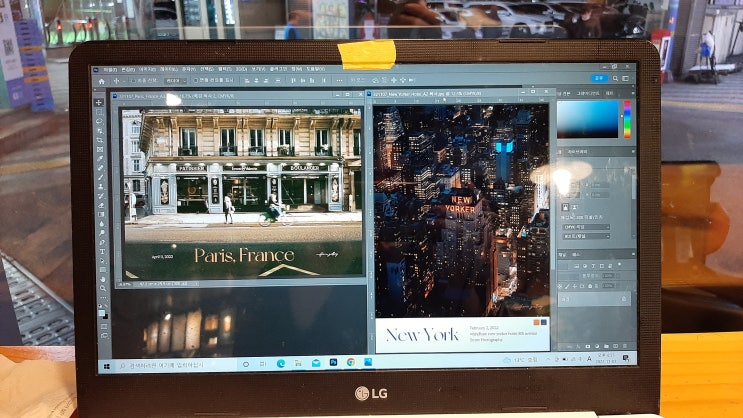Open the Help menu
This screenshot has width=743, height=418.
(315, 69)
